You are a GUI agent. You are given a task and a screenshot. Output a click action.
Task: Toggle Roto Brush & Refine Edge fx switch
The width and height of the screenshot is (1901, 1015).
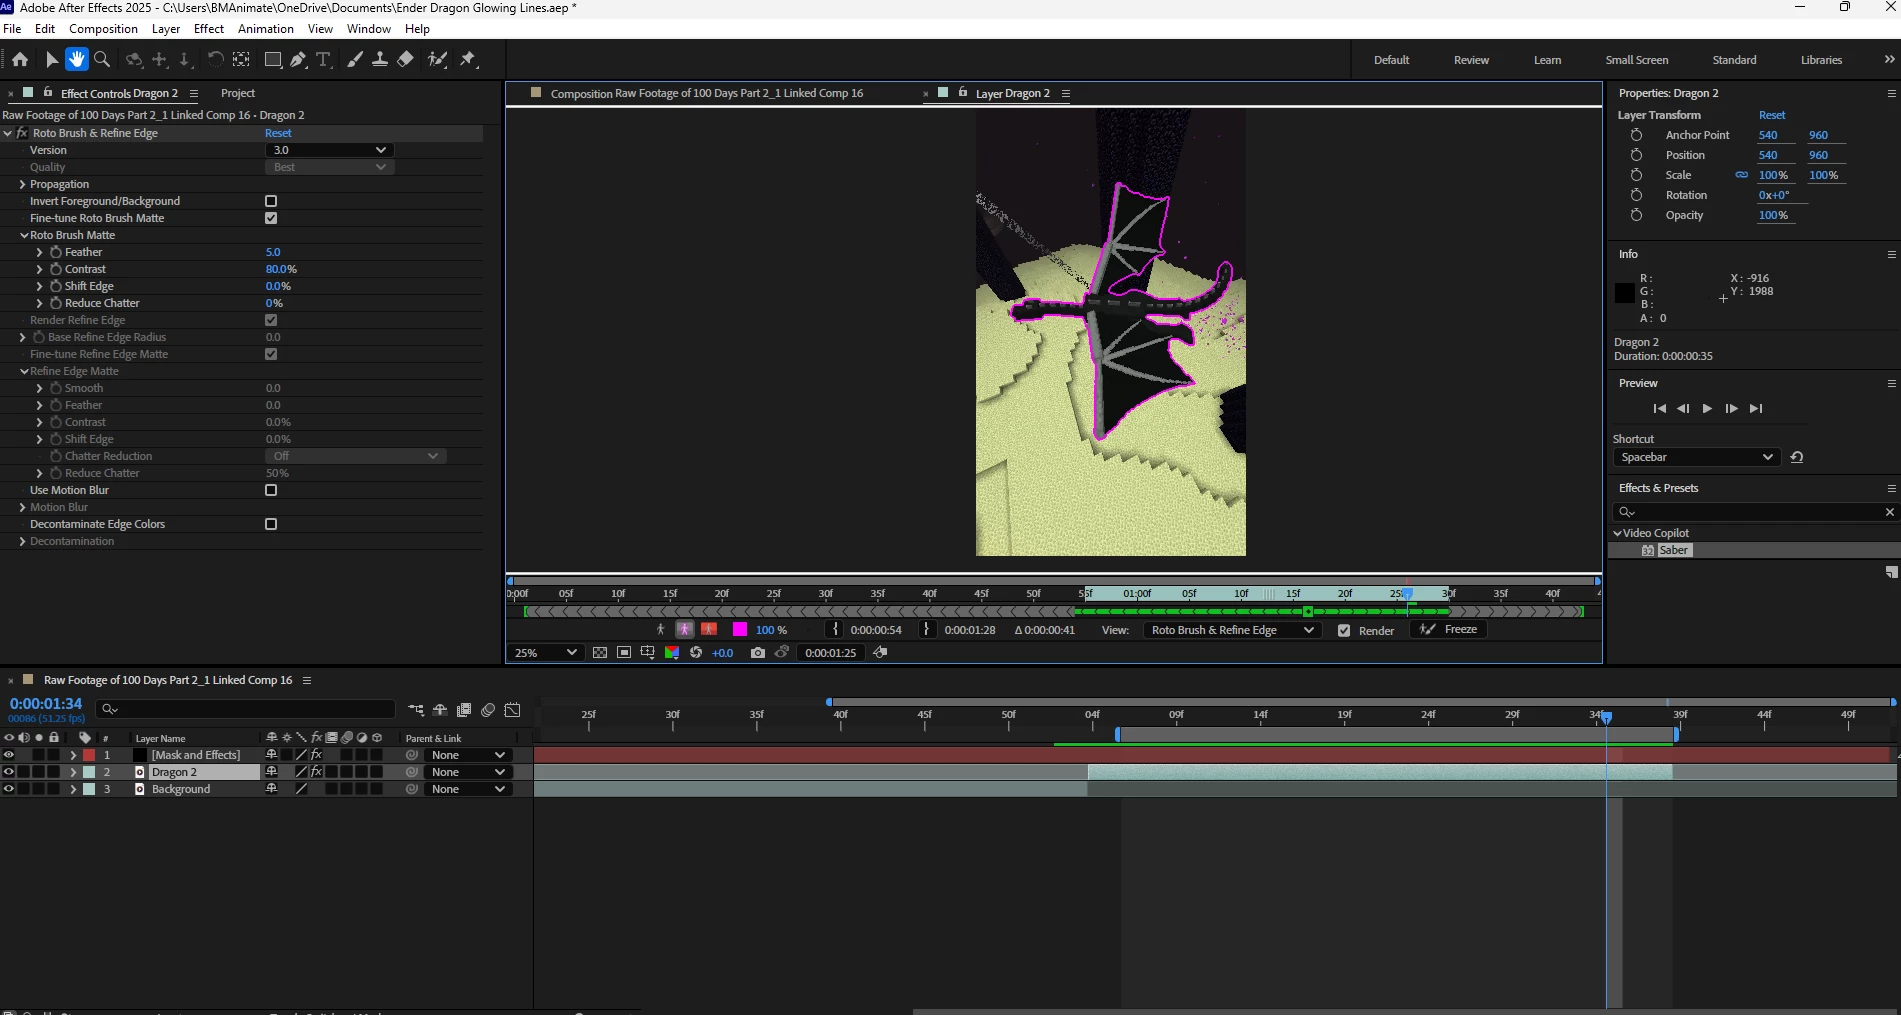click(x=22, y=133)
